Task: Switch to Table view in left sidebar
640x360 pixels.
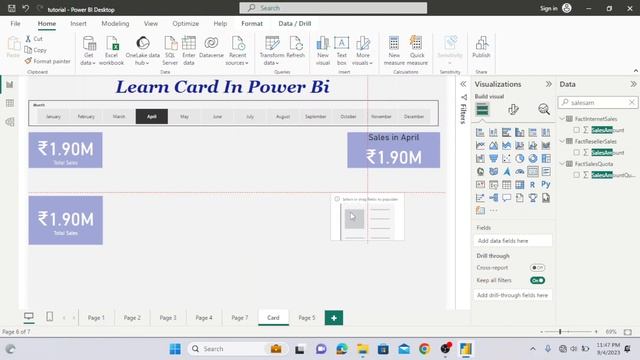Action: tap(10, 103)
